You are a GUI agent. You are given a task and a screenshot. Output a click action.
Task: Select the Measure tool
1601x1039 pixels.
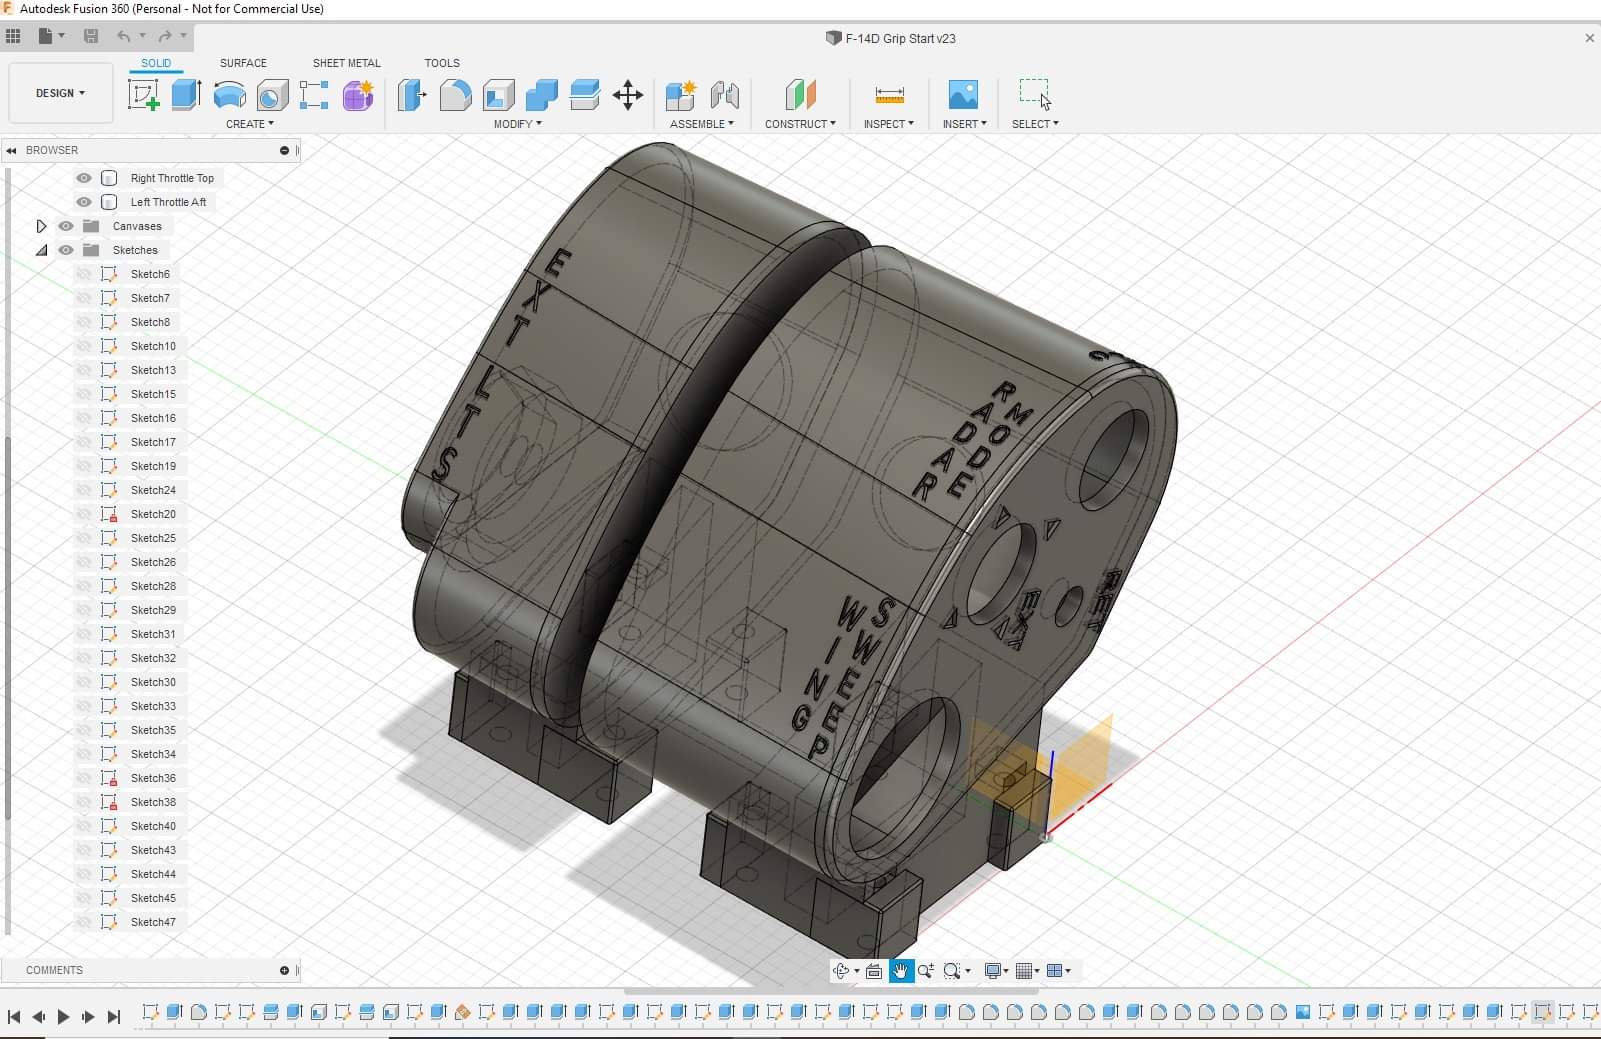[x=889, y=95]
